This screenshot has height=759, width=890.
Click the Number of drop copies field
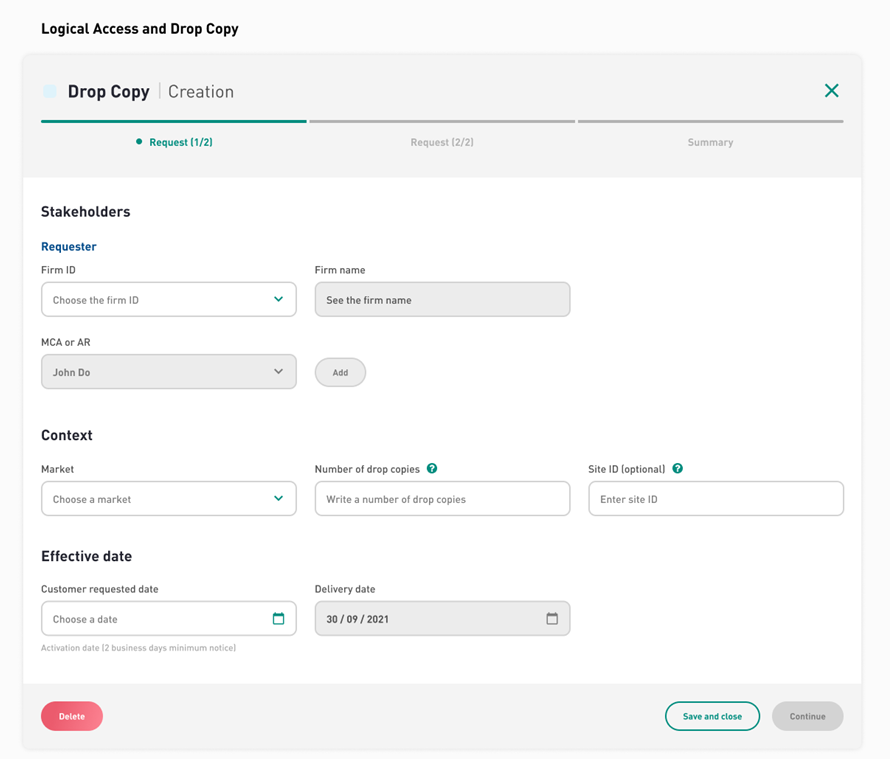point(442,498)
